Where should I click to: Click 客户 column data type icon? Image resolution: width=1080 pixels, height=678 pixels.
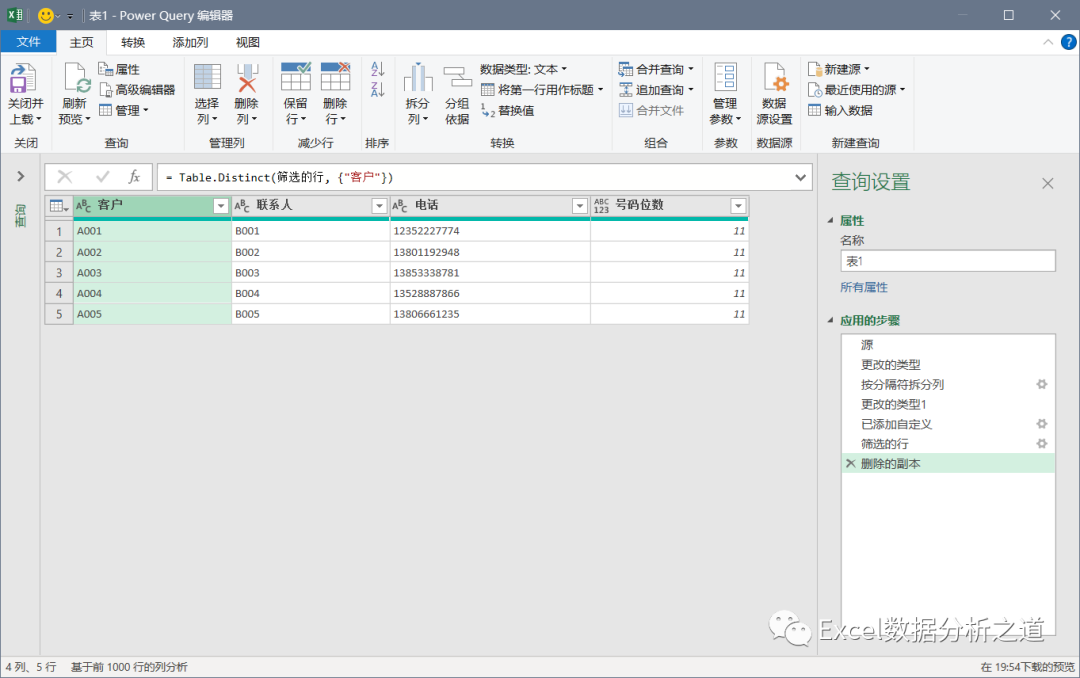[x=83, y=205]
